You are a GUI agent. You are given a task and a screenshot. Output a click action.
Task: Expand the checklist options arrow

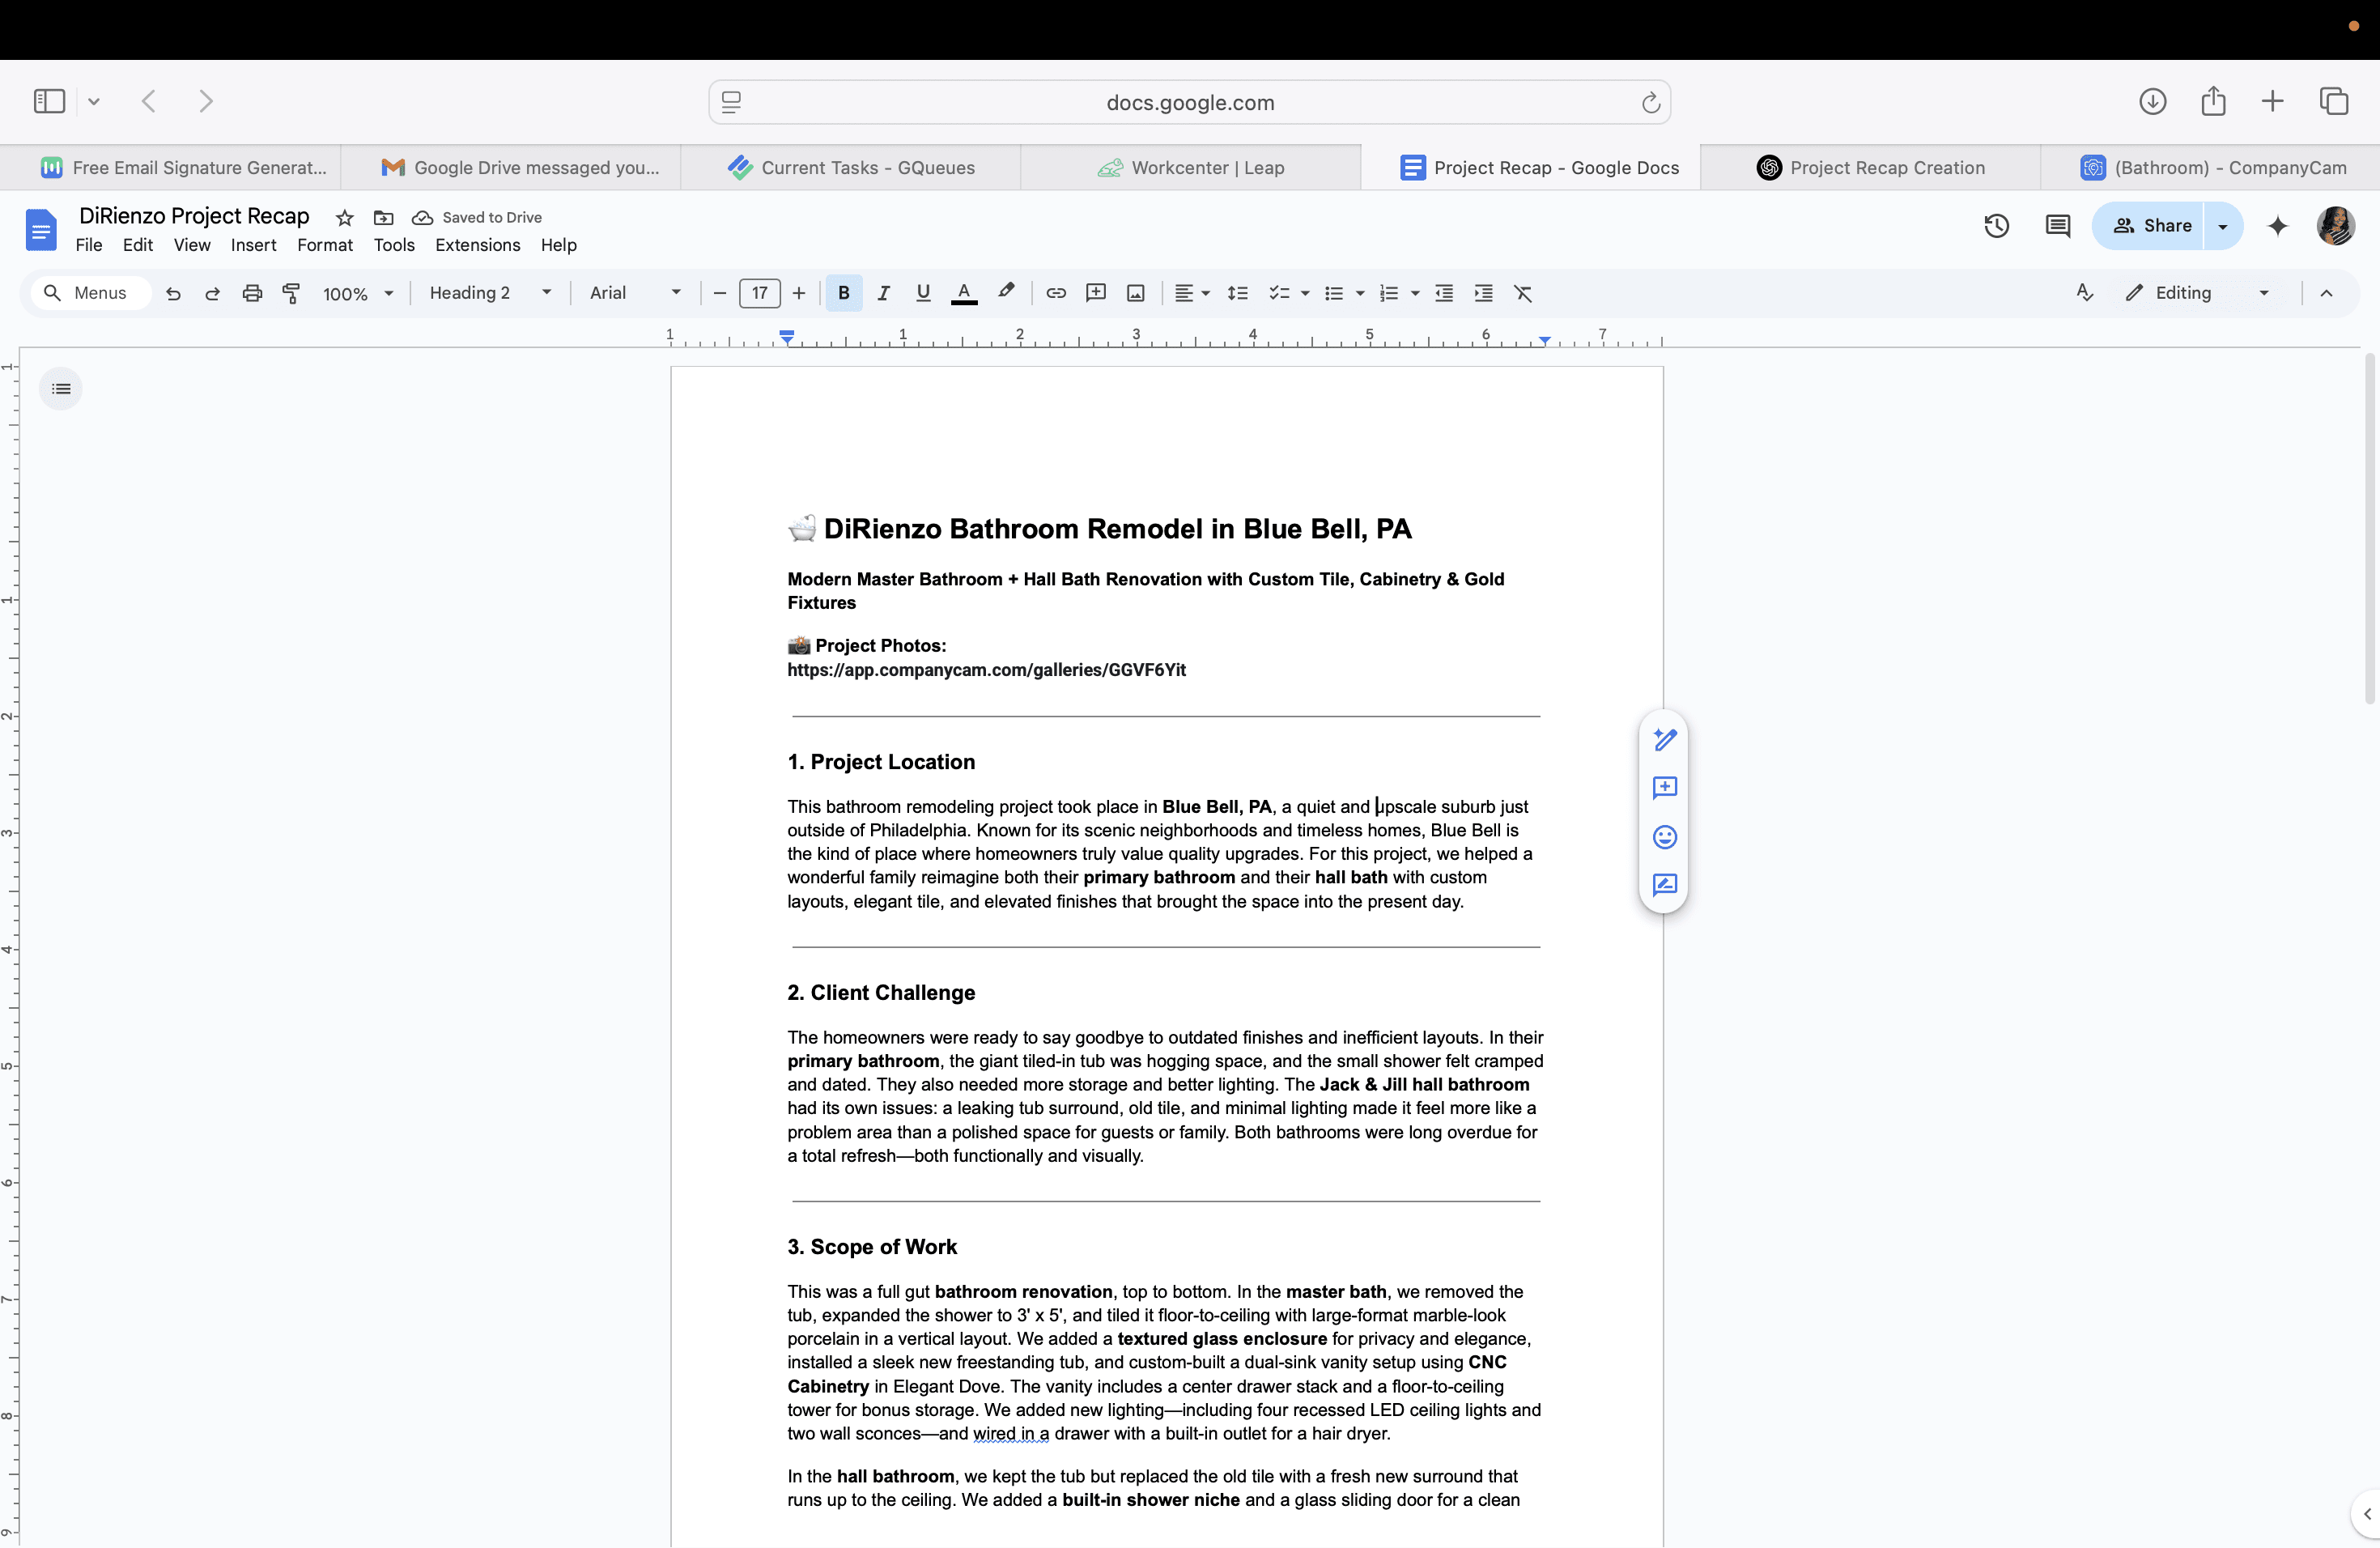click(1305, 294)
